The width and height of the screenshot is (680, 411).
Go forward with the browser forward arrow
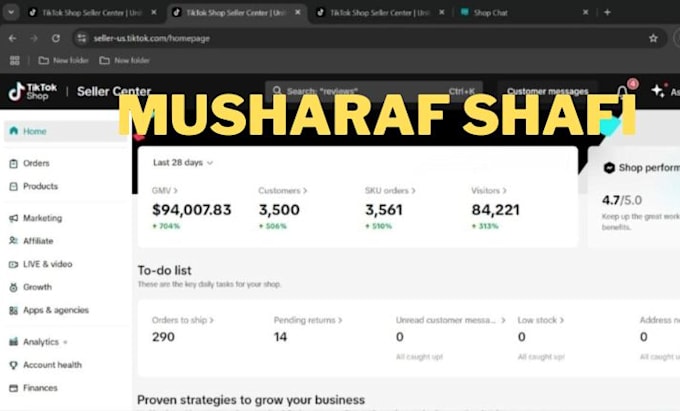34,38
